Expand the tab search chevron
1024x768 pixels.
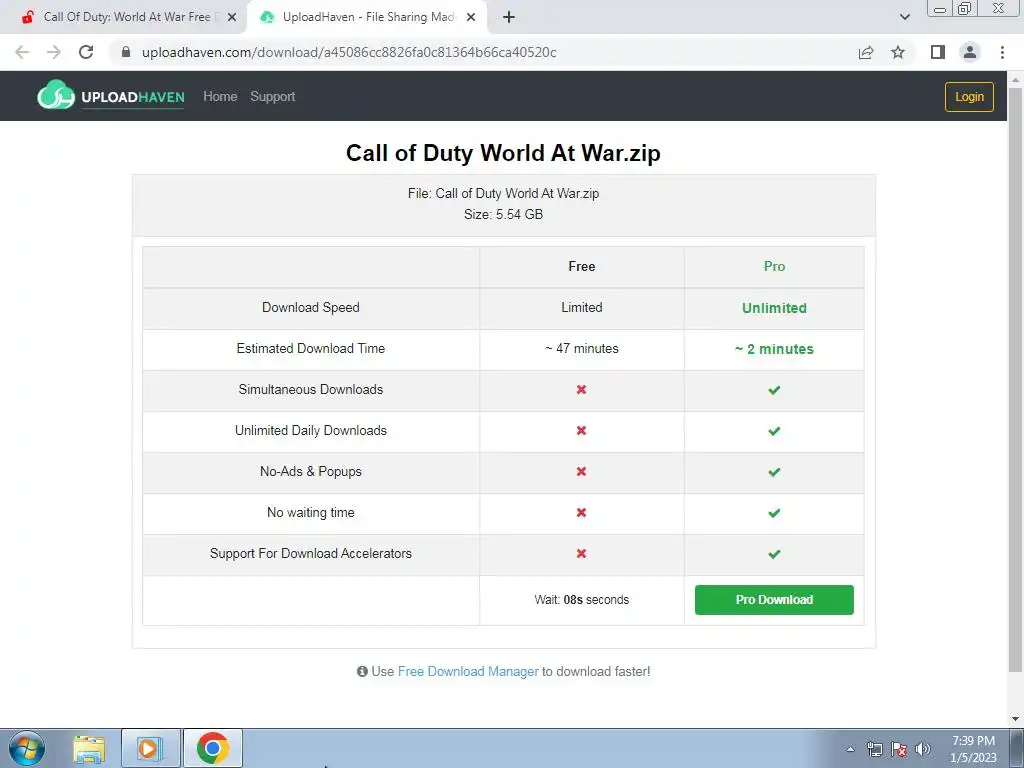tap(904, 17)
